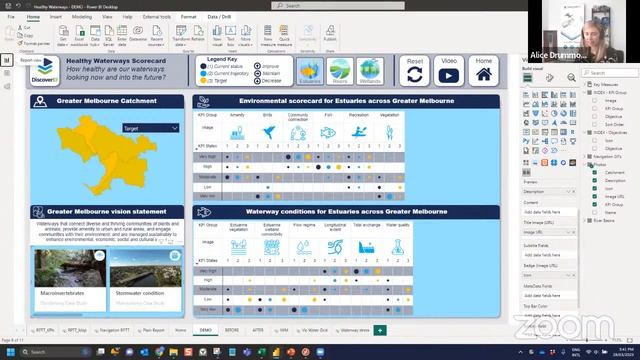Viewport: 640px width, 360px height.
Task: Uncheck the Description field checkbox
Action: (x=594, y=180)
